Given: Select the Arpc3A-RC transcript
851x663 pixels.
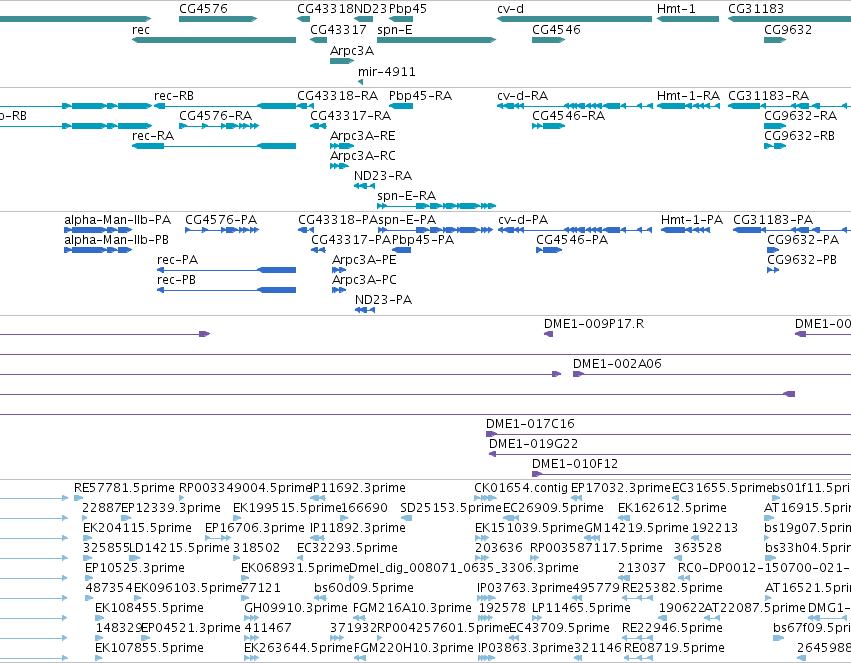Looking at the screenshot, I should coord(339,166).
